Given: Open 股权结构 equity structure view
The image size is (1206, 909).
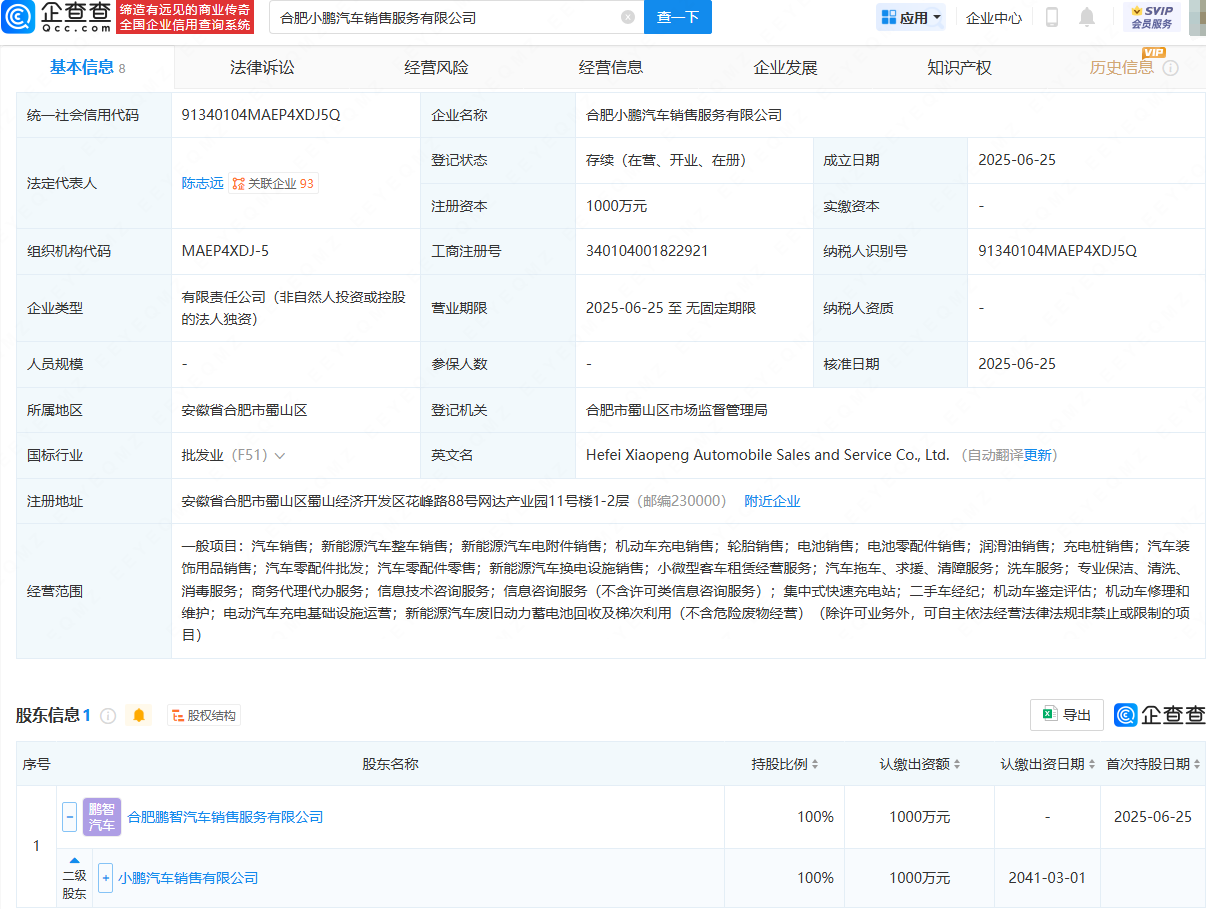Looking at the screenshot, I should click(x=202, y=715).
